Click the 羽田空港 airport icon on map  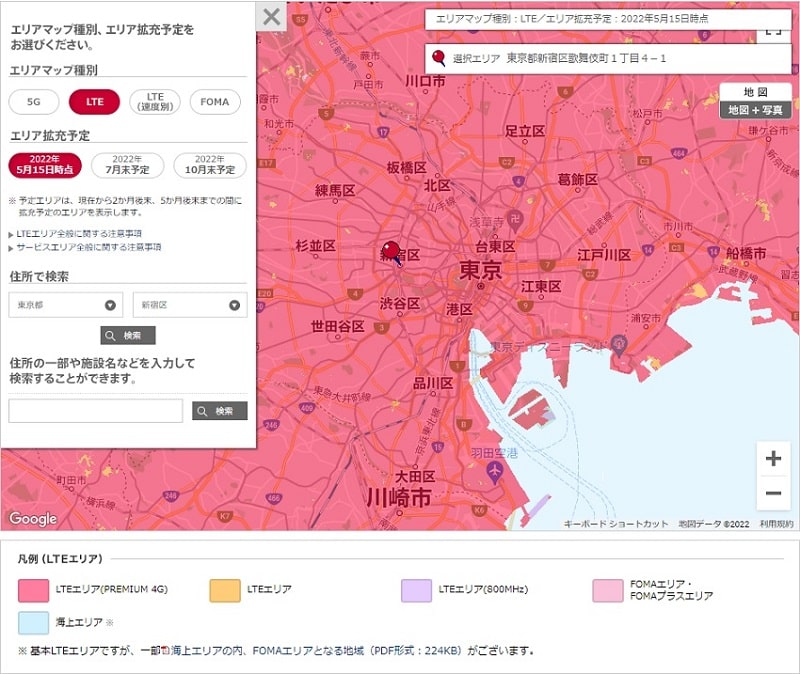tap(494, 472)
